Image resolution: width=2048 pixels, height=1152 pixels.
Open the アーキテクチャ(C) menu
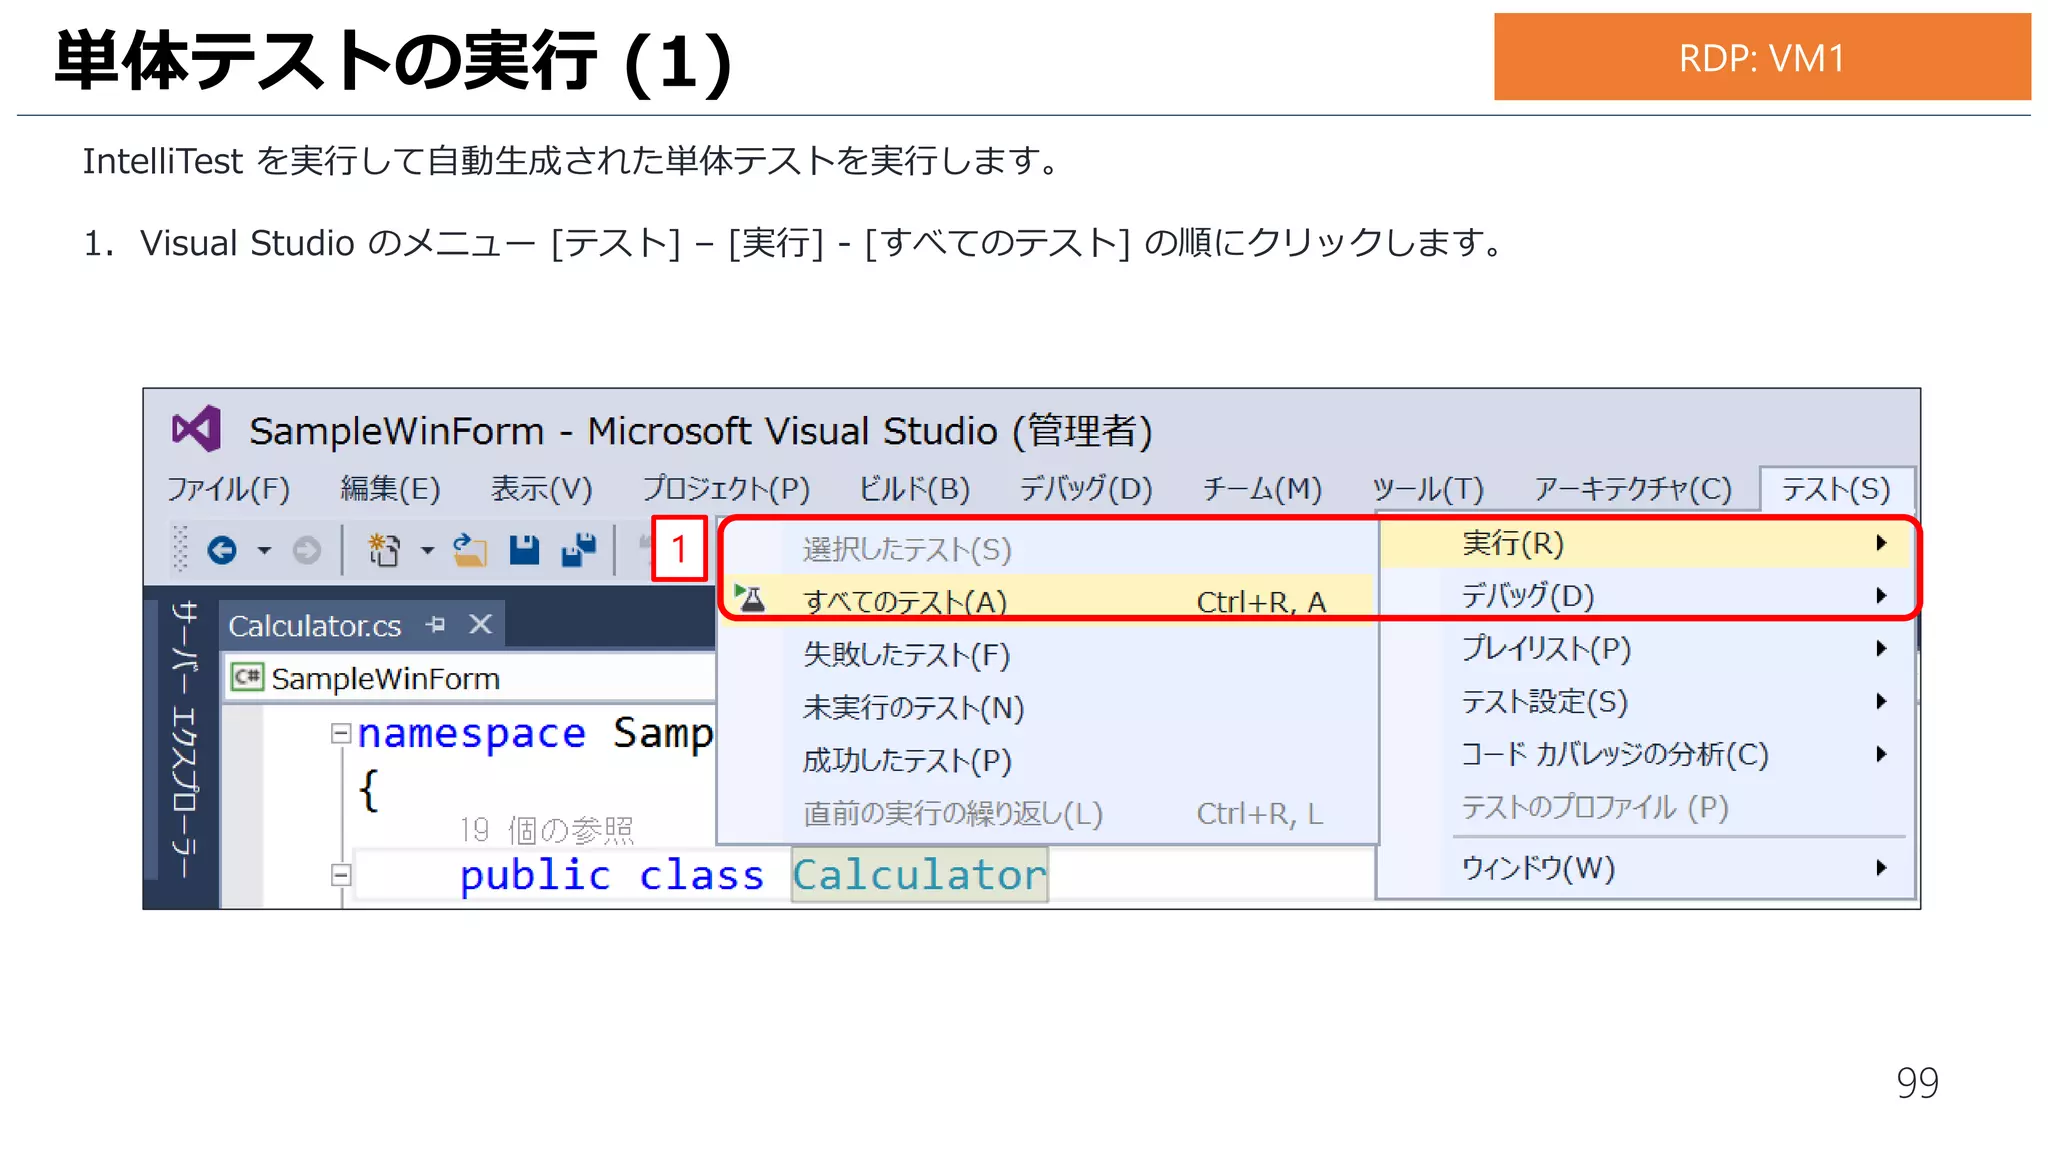(x=1633, y=489)
